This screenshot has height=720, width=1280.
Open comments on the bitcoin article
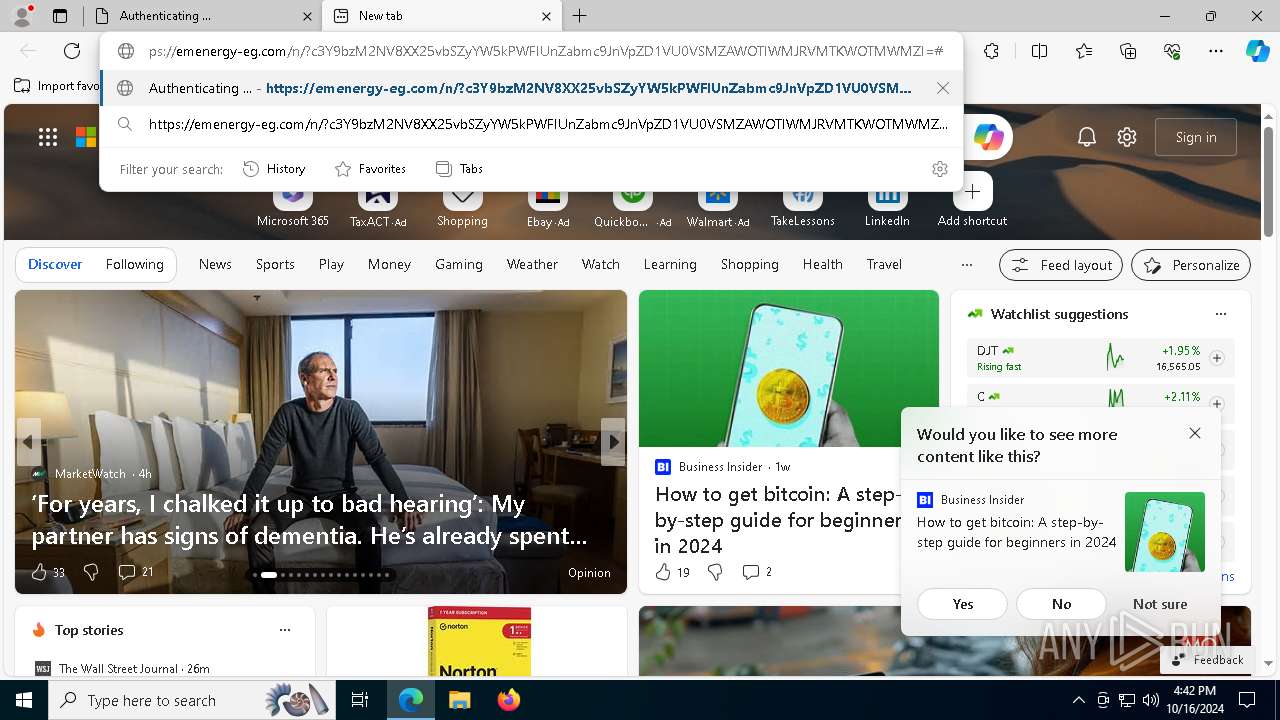[757, 572]
